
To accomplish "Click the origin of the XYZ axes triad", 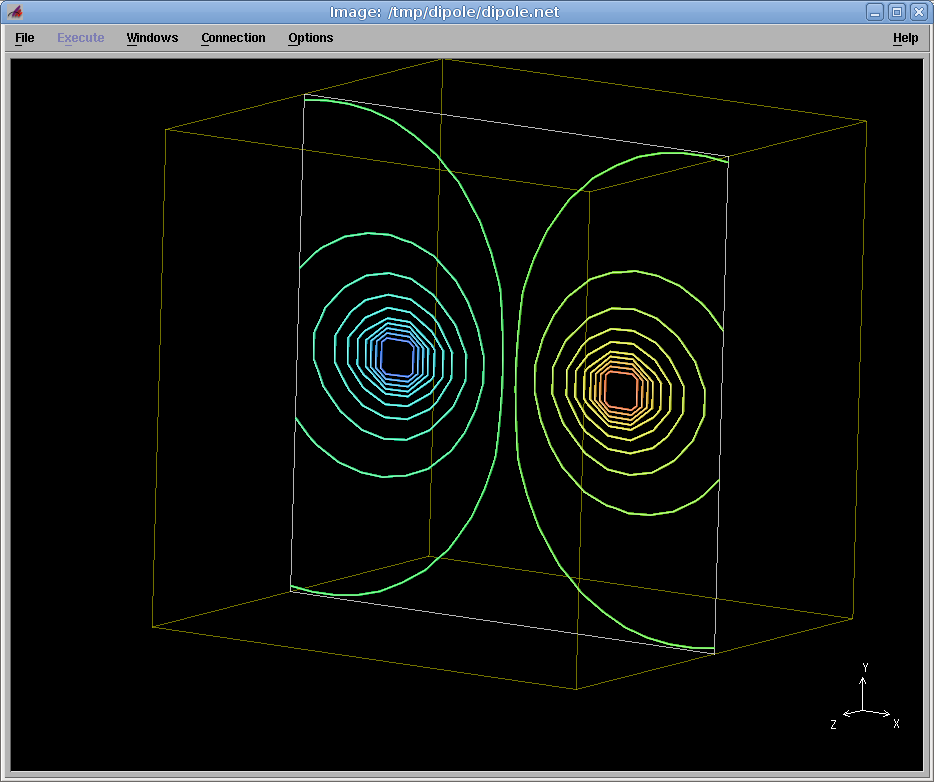I will tap(864, 711).
